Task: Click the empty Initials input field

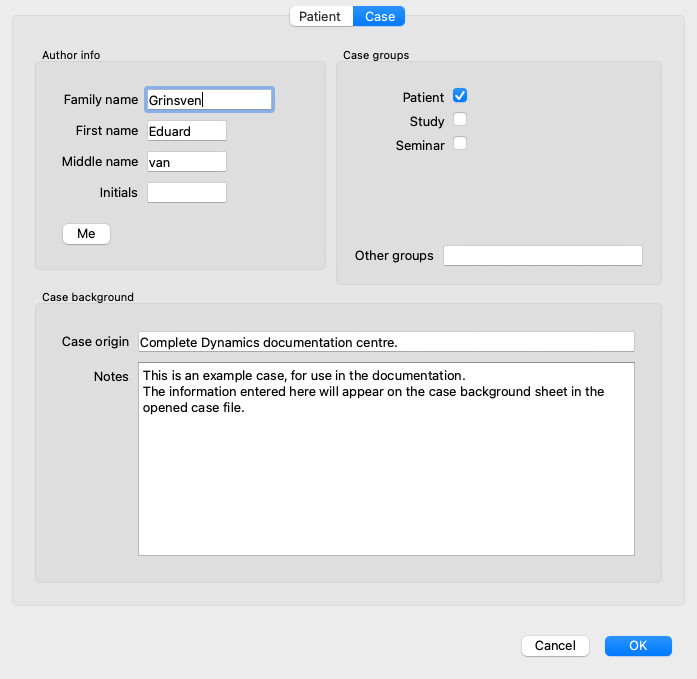Action: [x=187, y=193]
